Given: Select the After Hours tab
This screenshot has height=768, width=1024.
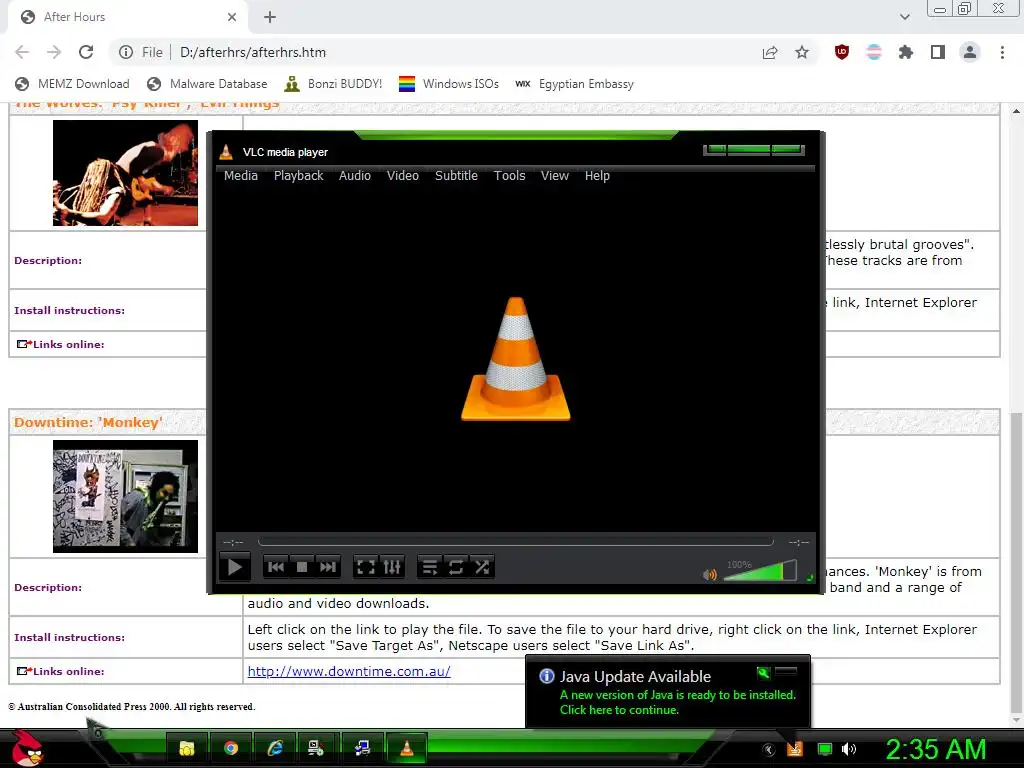Looking at the screenshot, I should [x=127, y=17].
